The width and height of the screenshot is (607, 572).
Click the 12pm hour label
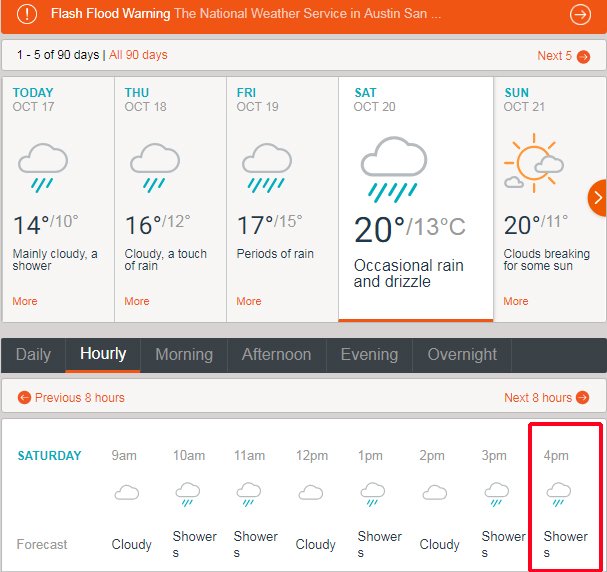click(312, 456)
